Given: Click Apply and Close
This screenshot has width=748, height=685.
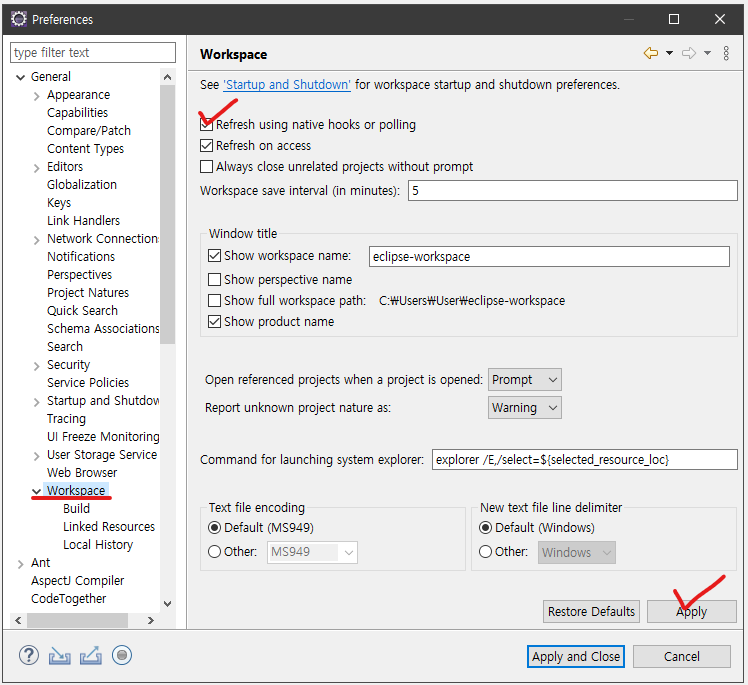Looking at the screenshot, I should pos(576,656).
